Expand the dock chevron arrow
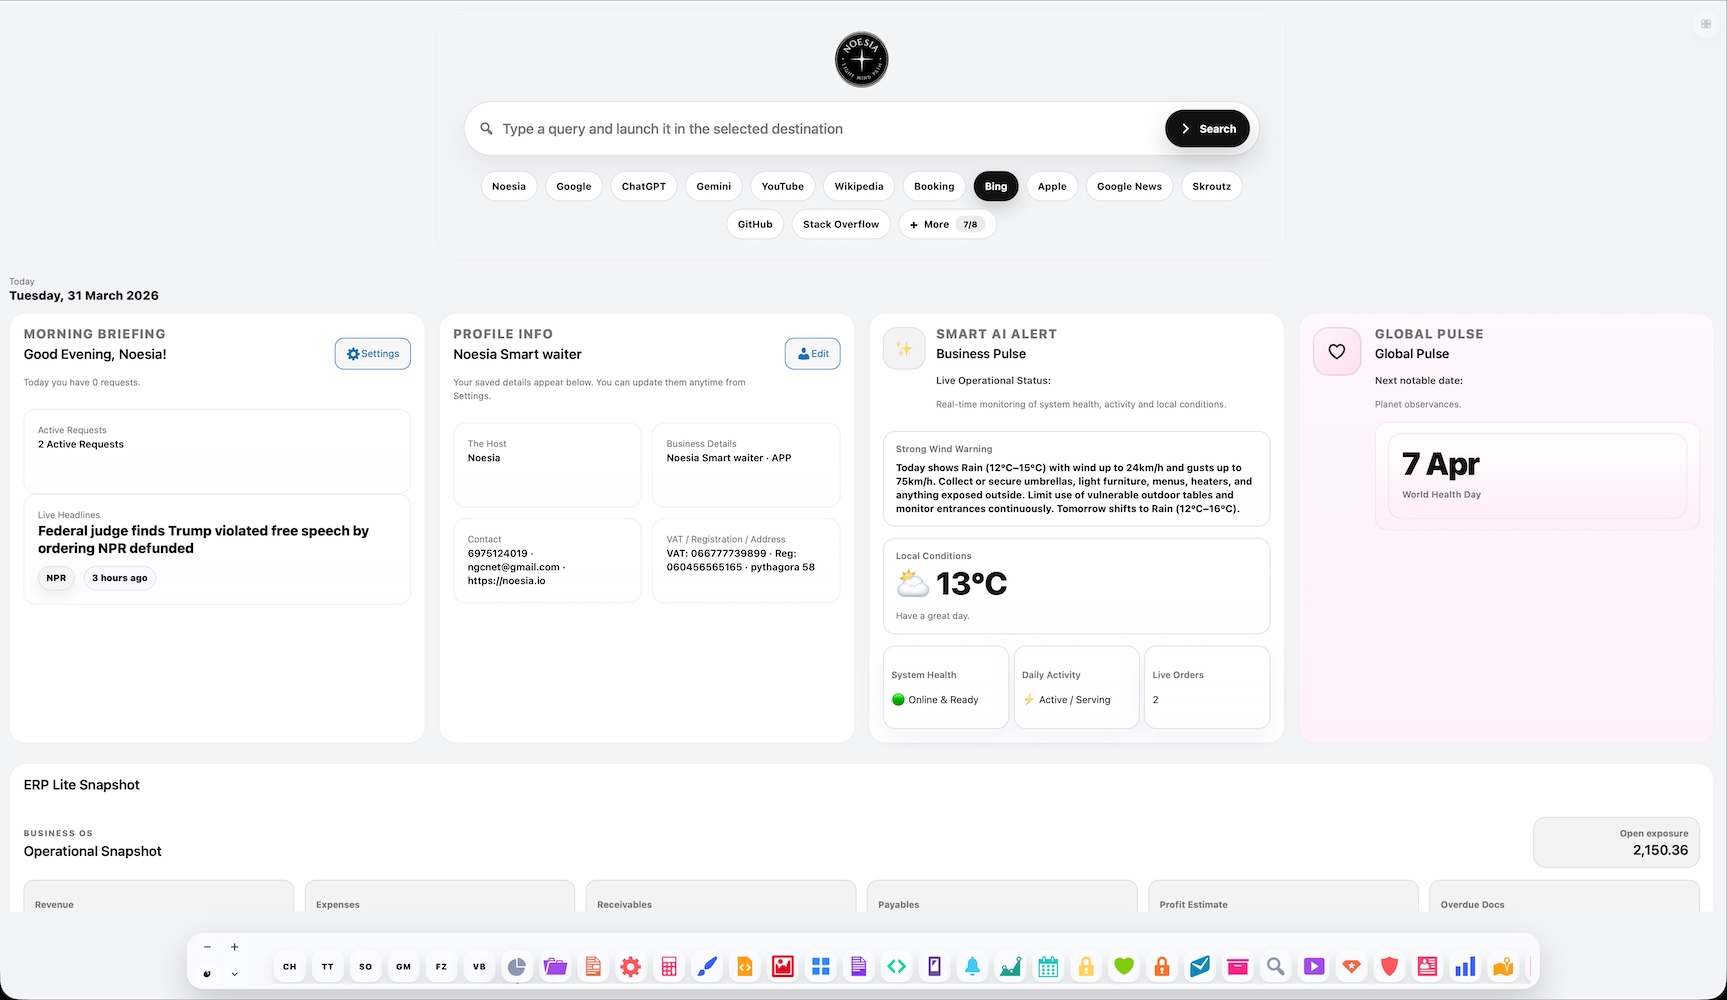This screenshot has height=1000, width=1727. pos(235,974)
